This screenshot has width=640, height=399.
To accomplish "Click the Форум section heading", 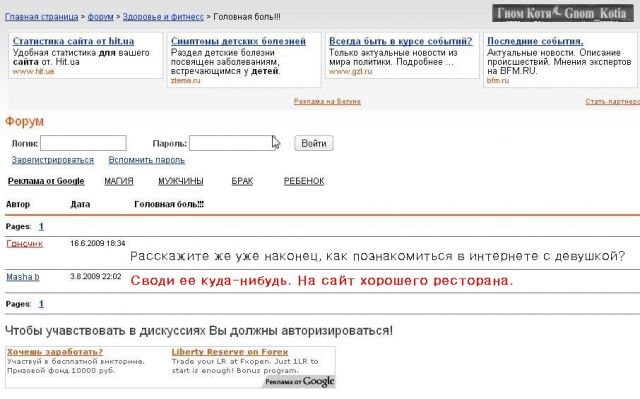I will (x=24, y=122).
